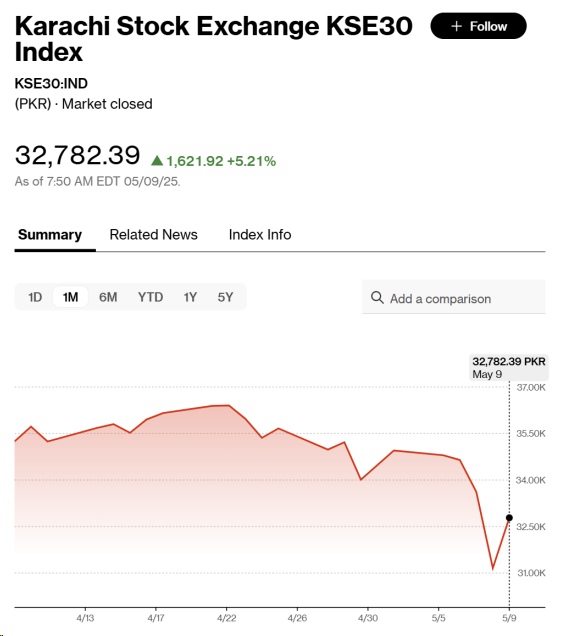
Task: Click the Follow button
Action: point(478,26)
